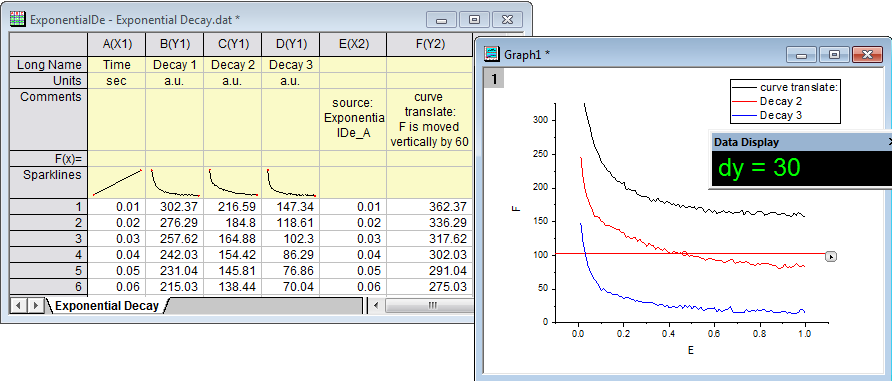
Task: Click the Sparklines row label
Action: [x=49, y=183]
